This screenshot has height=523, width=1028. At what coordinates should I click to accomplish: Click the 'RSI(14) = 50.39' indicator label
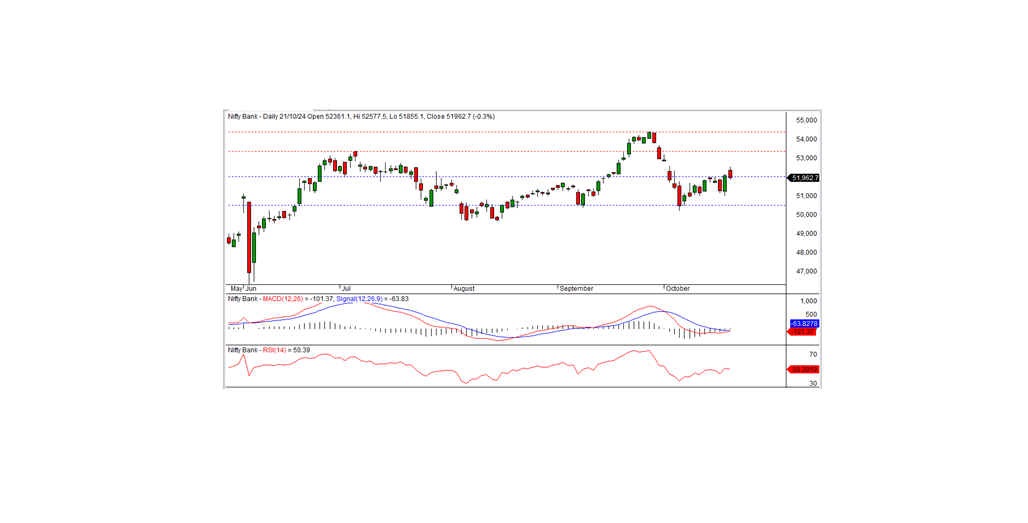coord(286,351)
